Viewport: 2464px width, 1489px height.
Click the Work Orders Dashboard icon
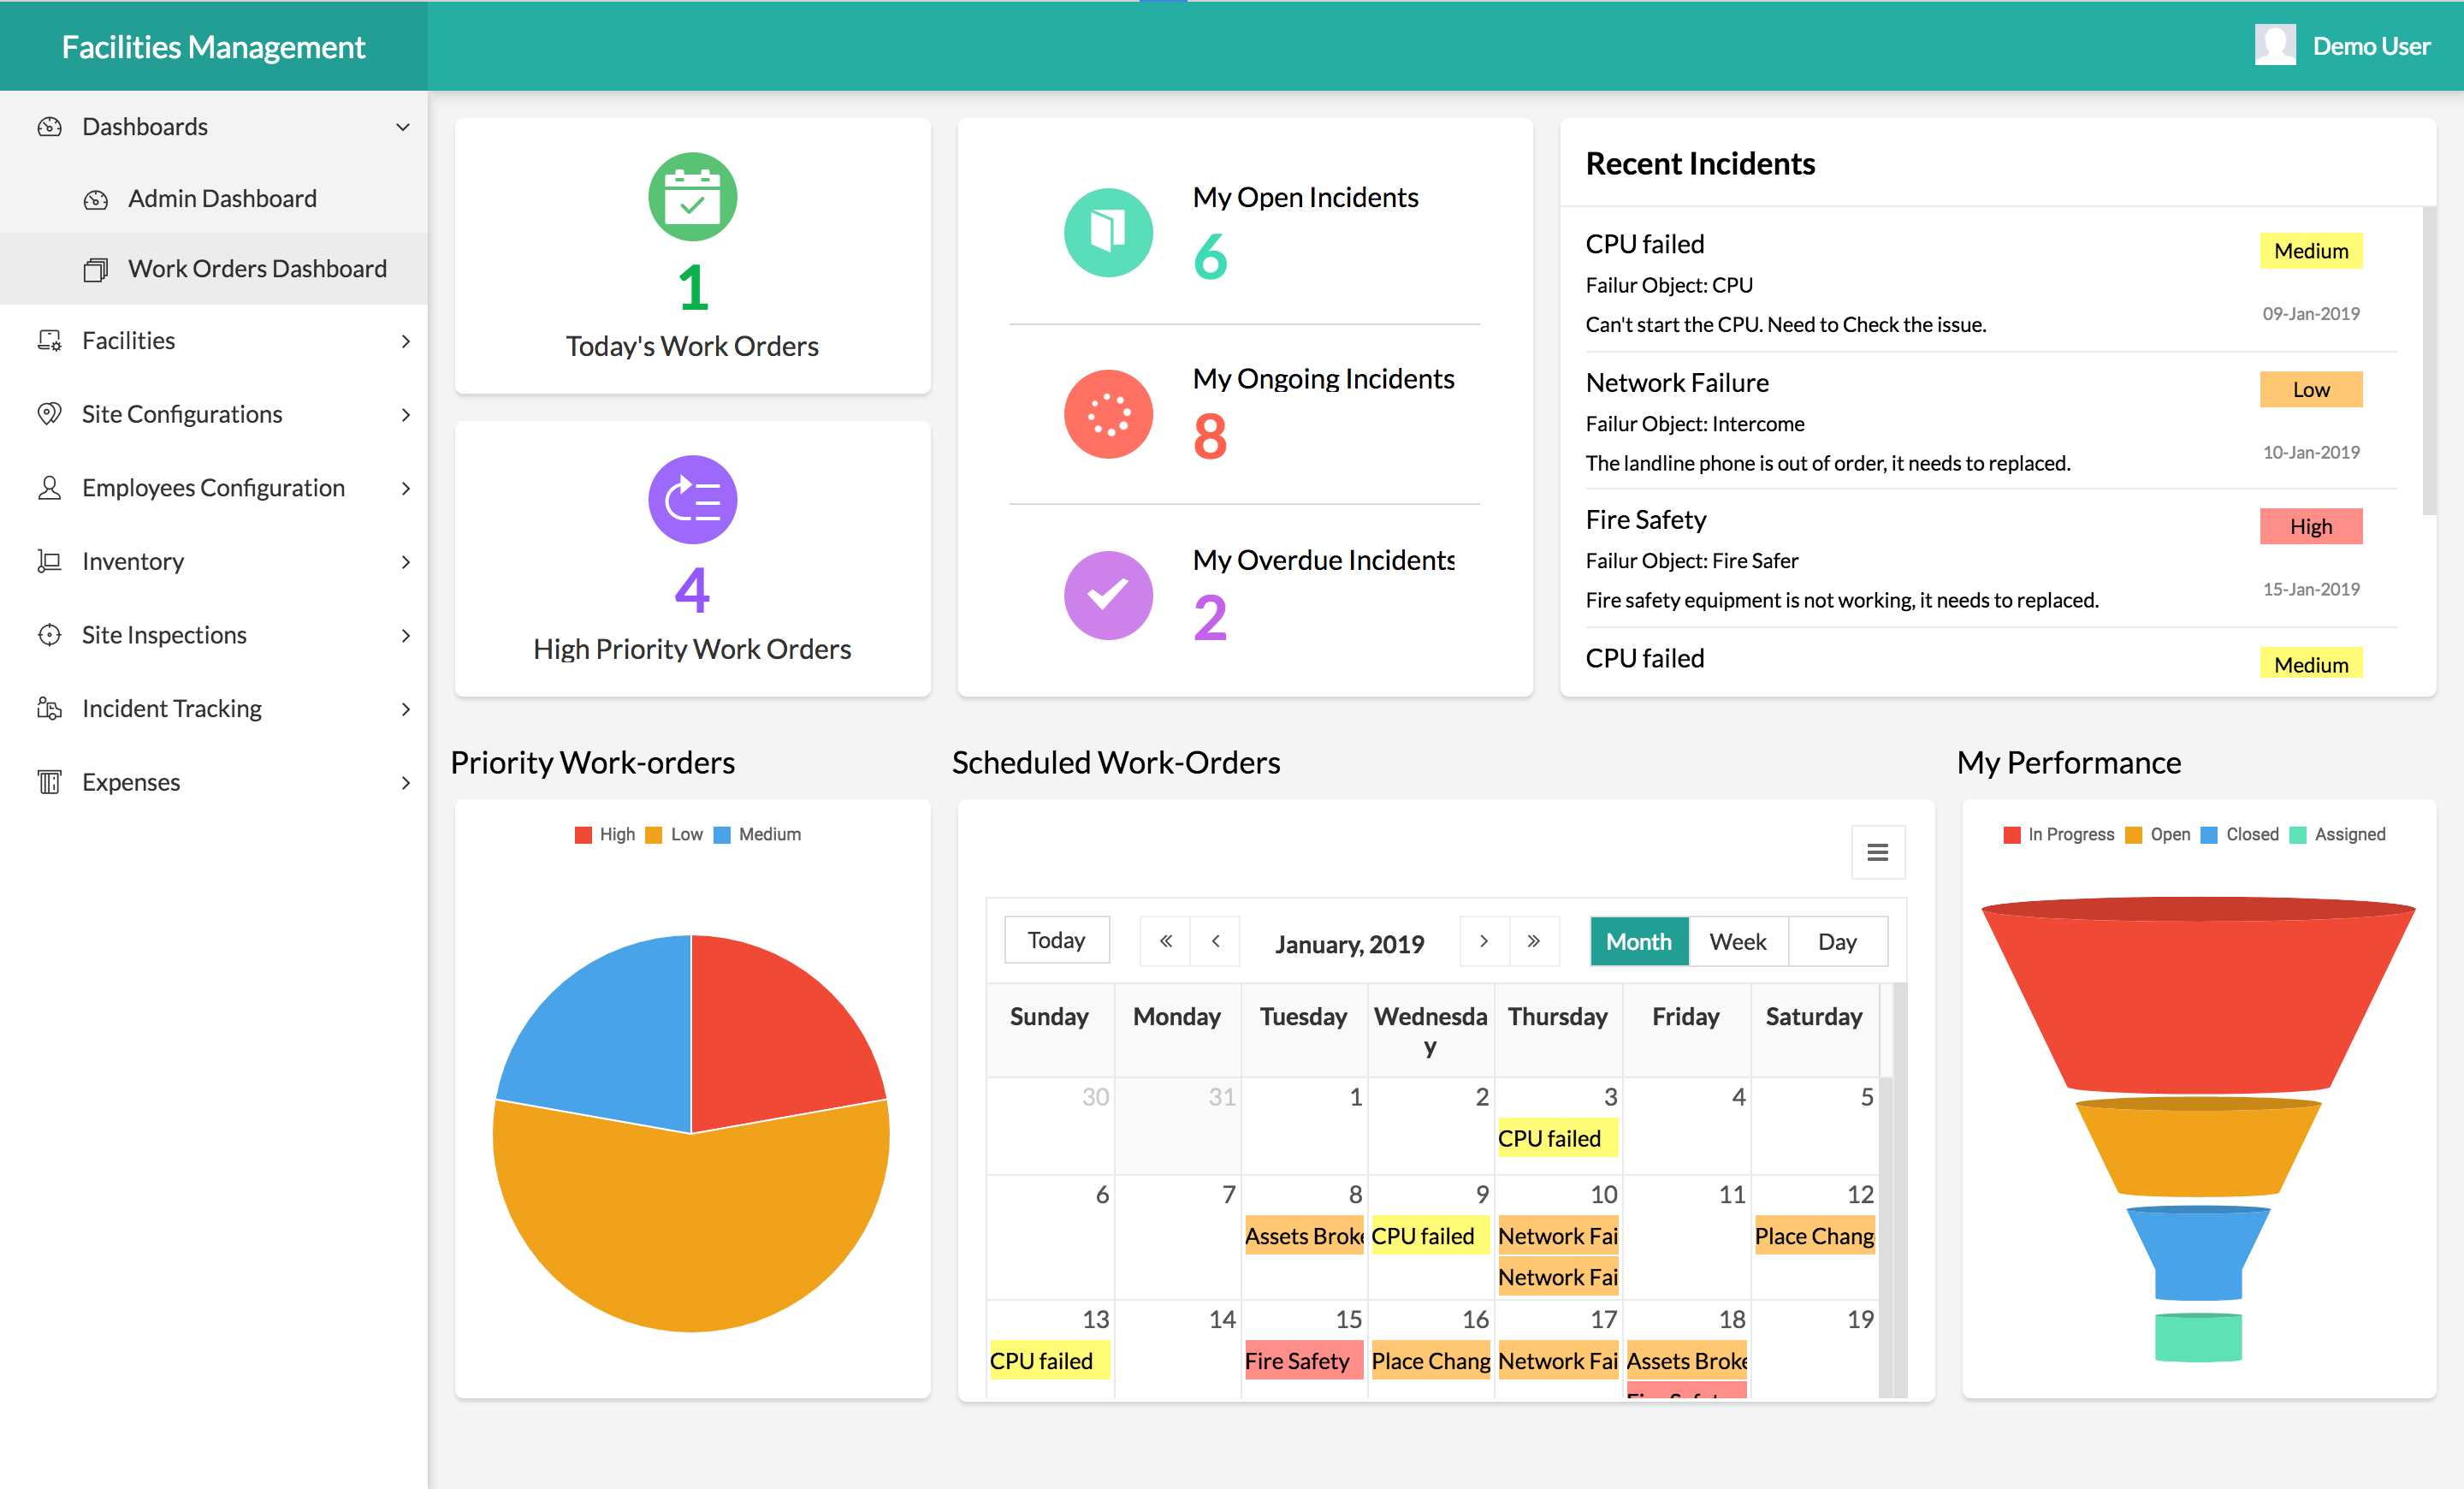coord(95,270)
